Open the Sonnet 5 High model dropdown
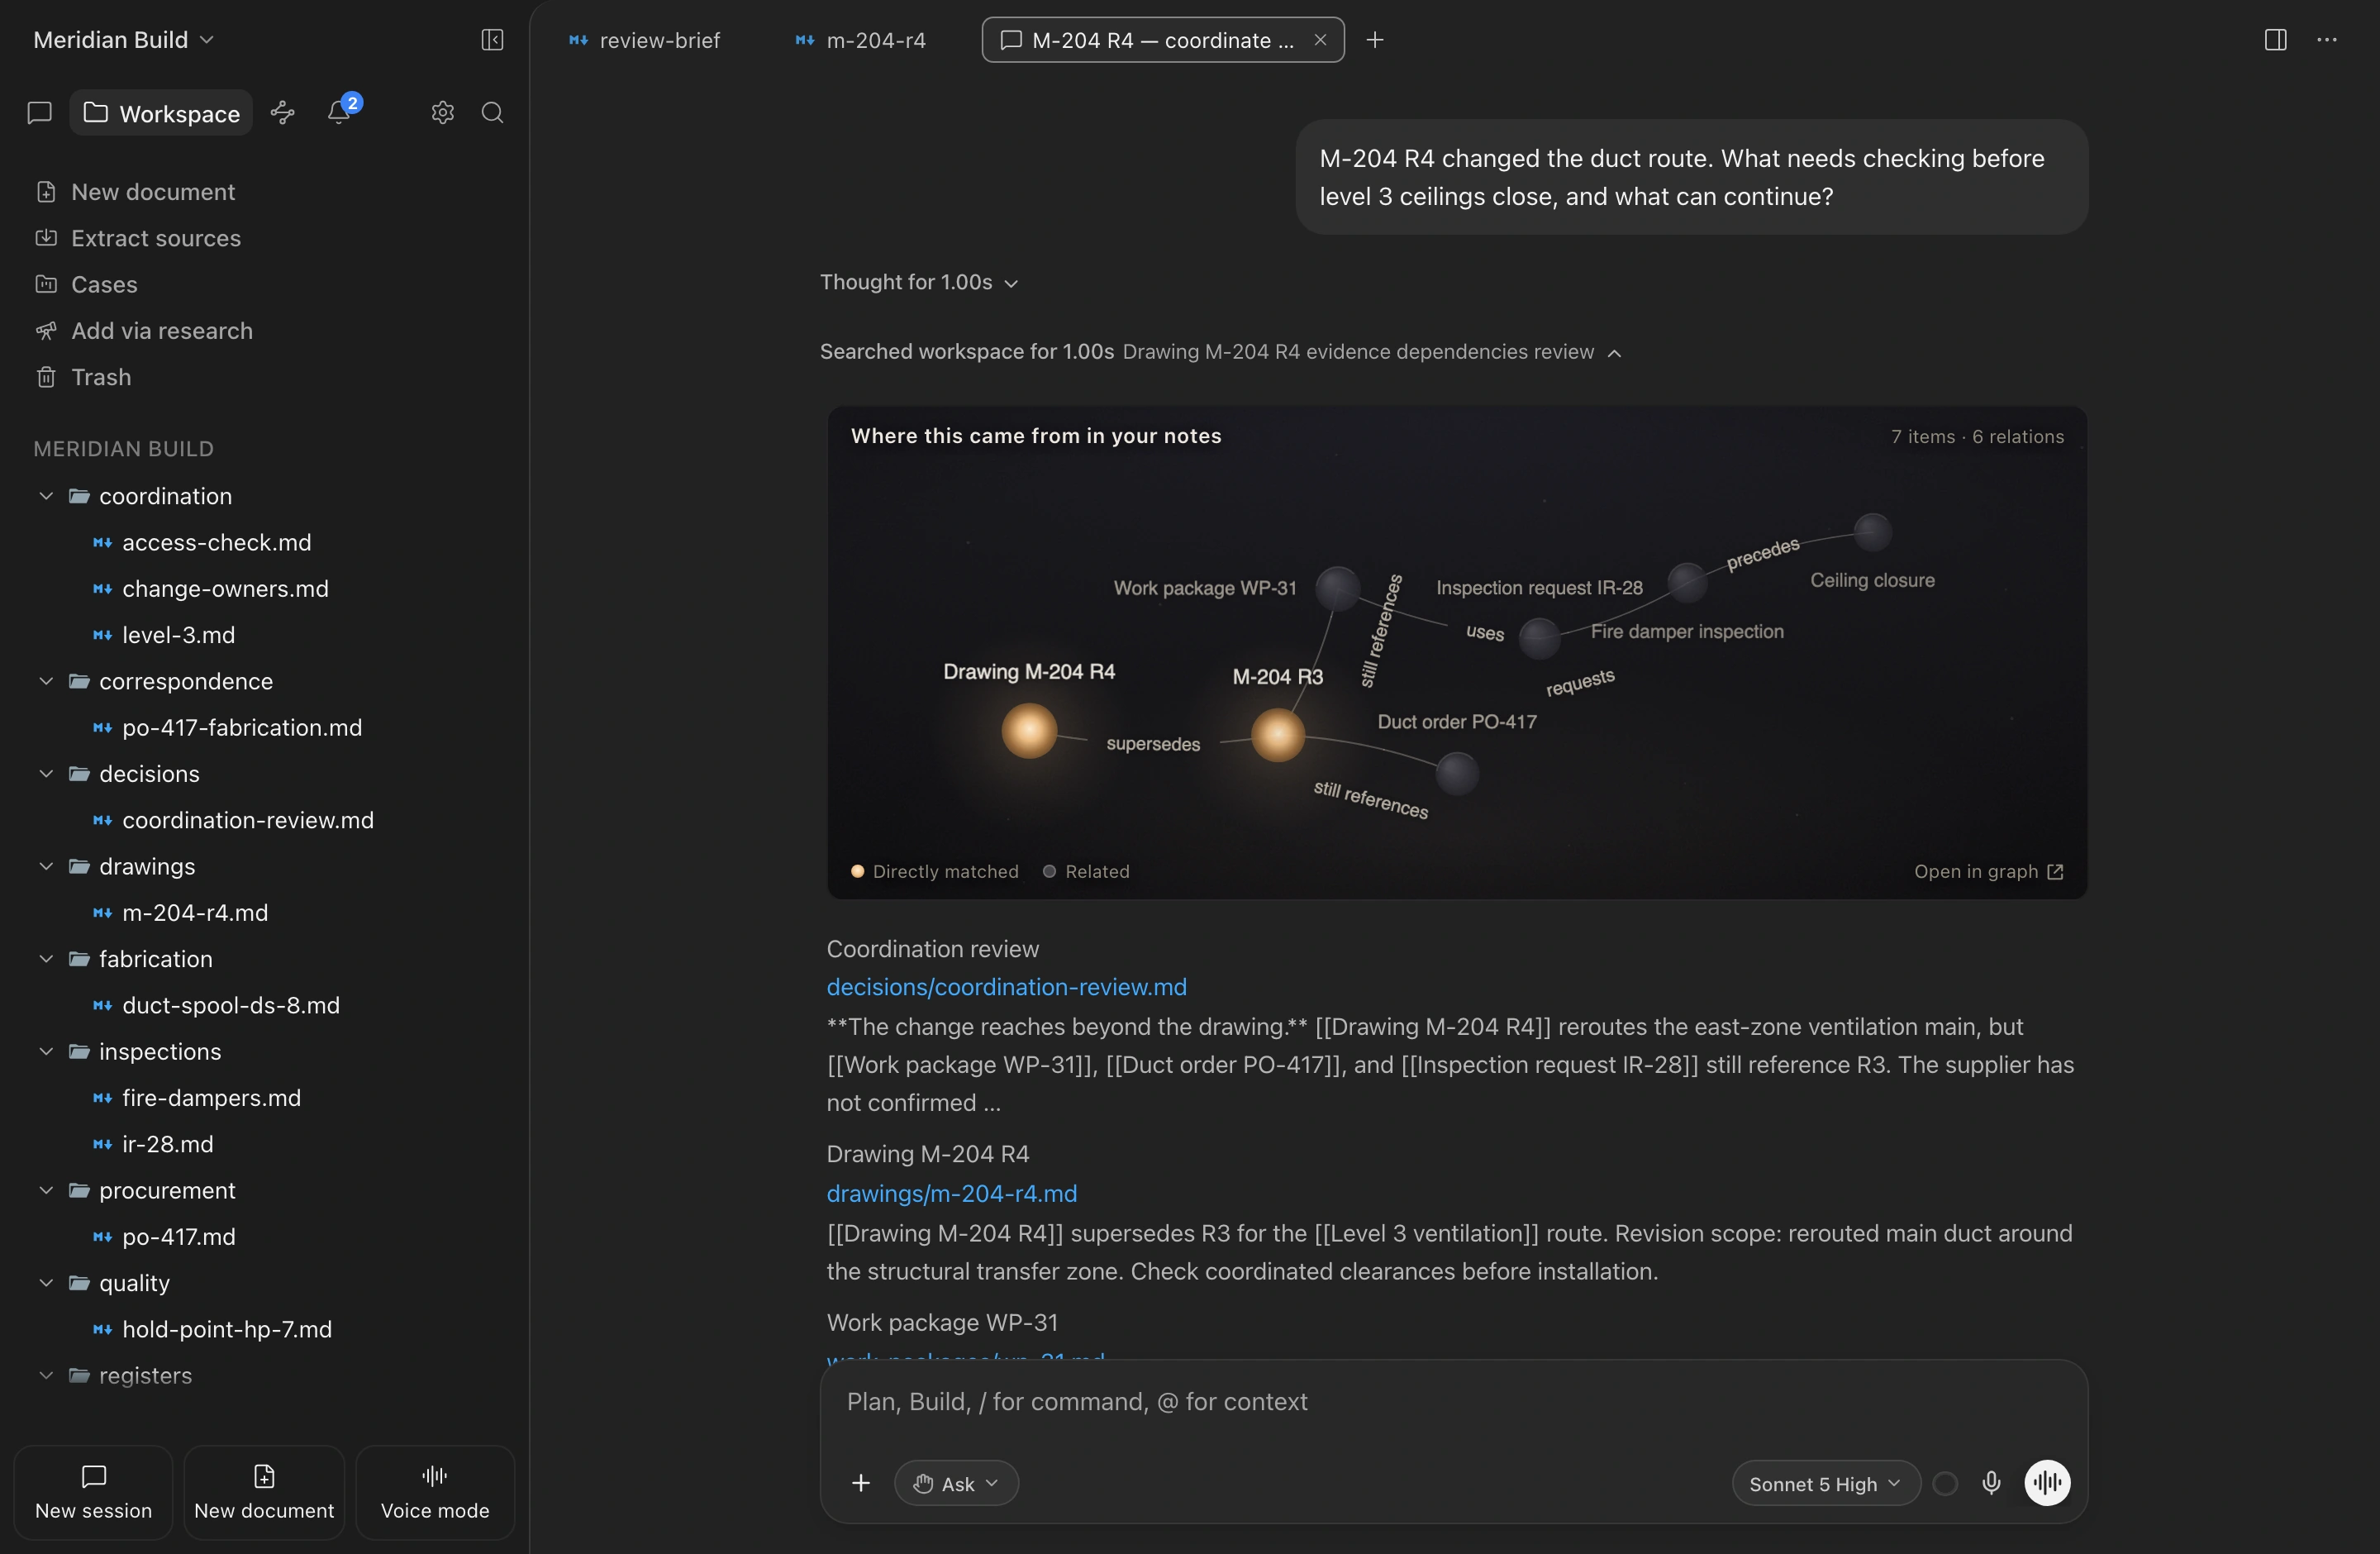 tap(1825, 1483)
